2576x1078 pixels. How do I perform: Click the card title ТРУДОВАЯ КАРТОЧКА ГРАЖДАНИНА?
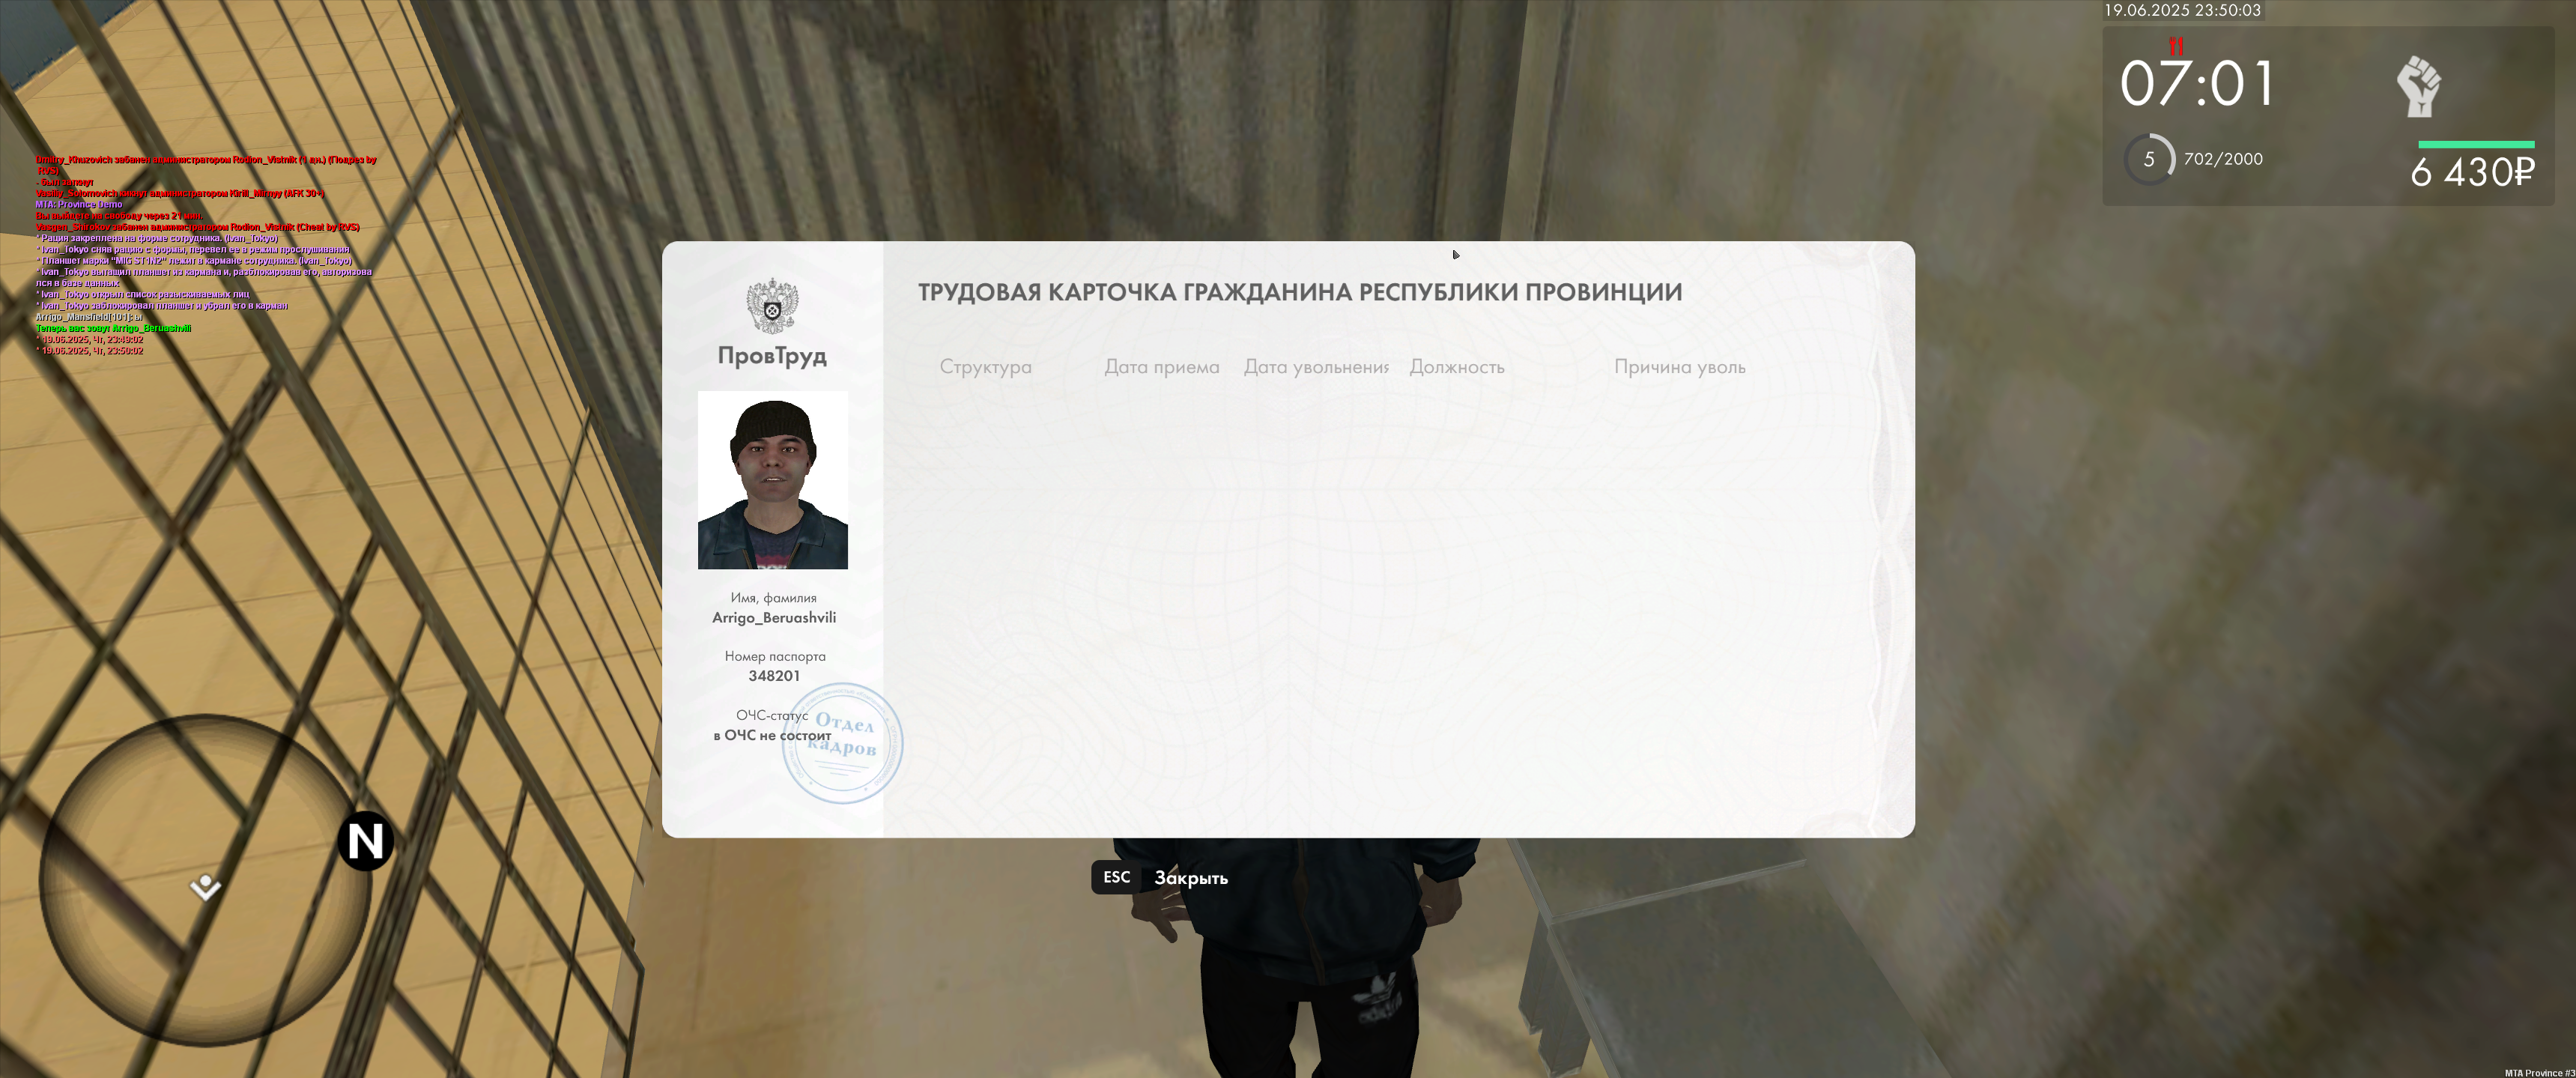pyautogui.click(x=1300, y=292)
